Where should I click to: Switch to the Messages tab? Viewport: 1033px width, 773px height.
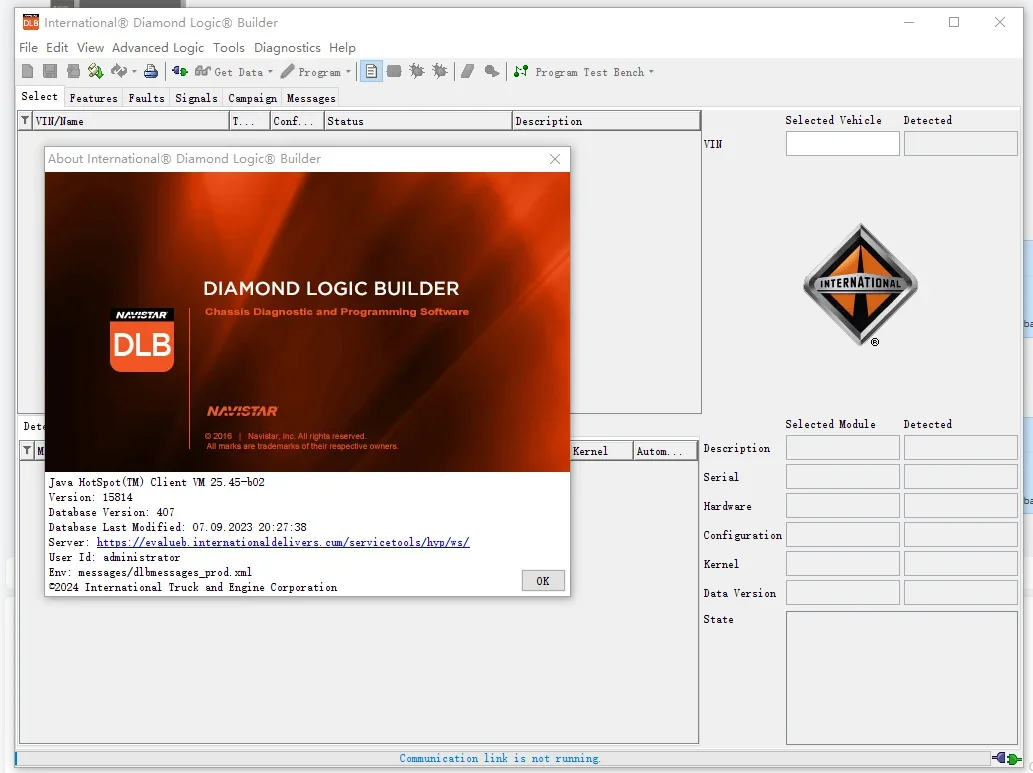coord(311,98)
